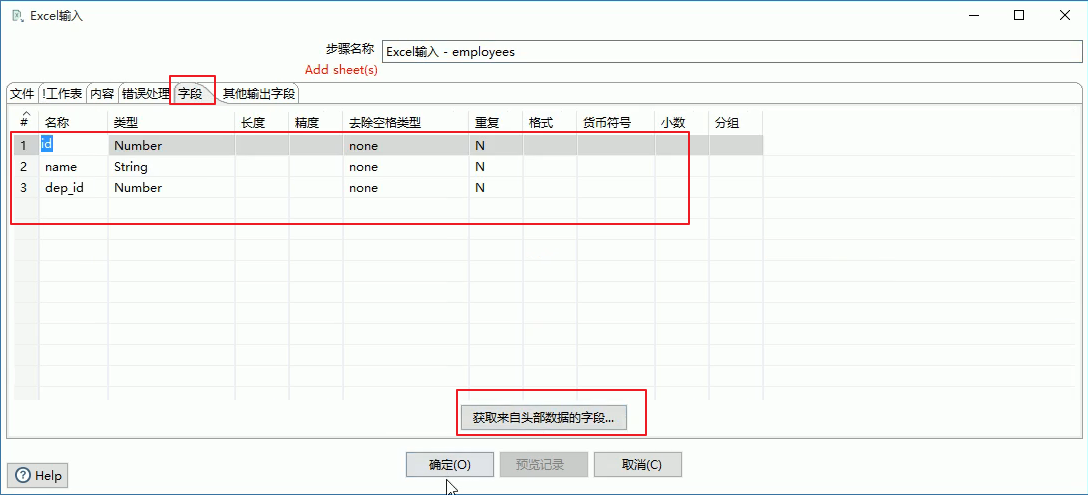Viewport: 1088px width, 495px height.
Task: Click Number type cell in dep_id row
Action: coord(171,187)
